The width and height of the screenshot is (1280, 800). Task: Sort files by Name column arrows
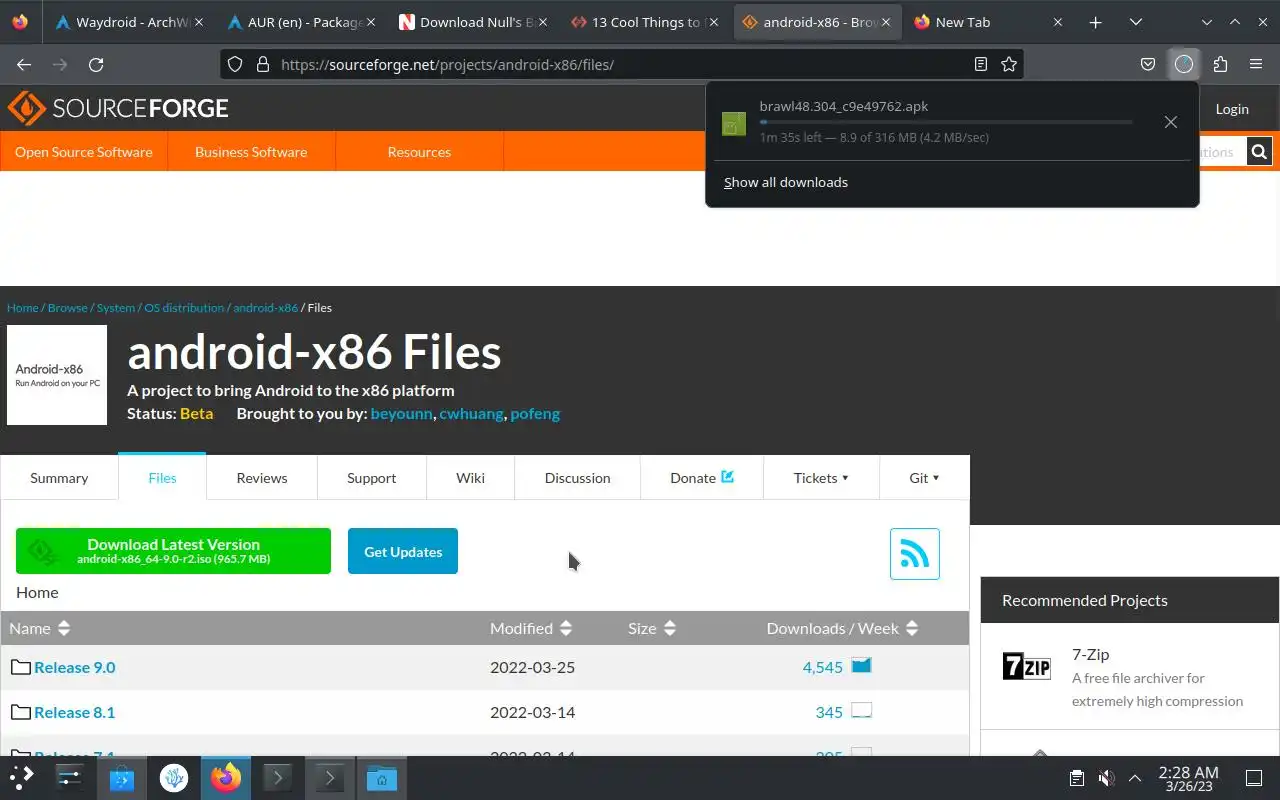(64, 628)
